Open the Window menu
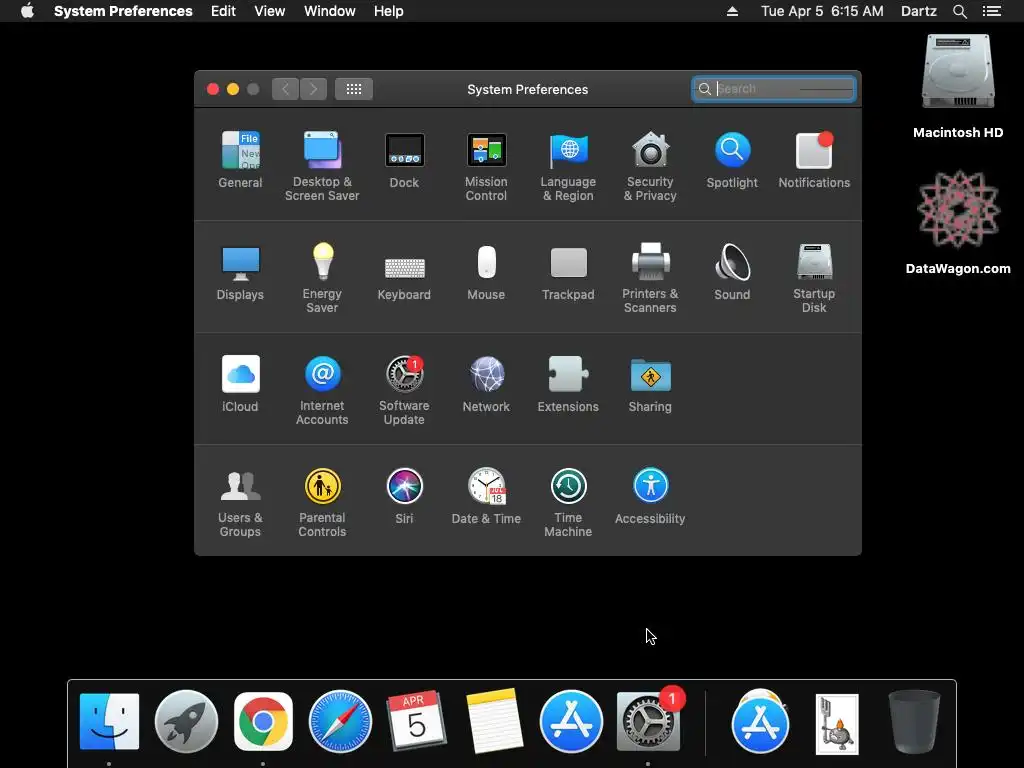This screenshot has height=768, width=1024. tap(330, 11)
